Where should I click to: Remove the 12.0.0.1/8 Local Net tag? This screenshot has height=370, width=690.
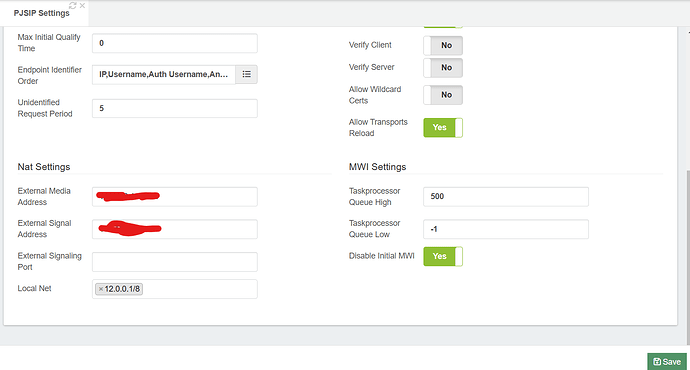click(101, 289)
